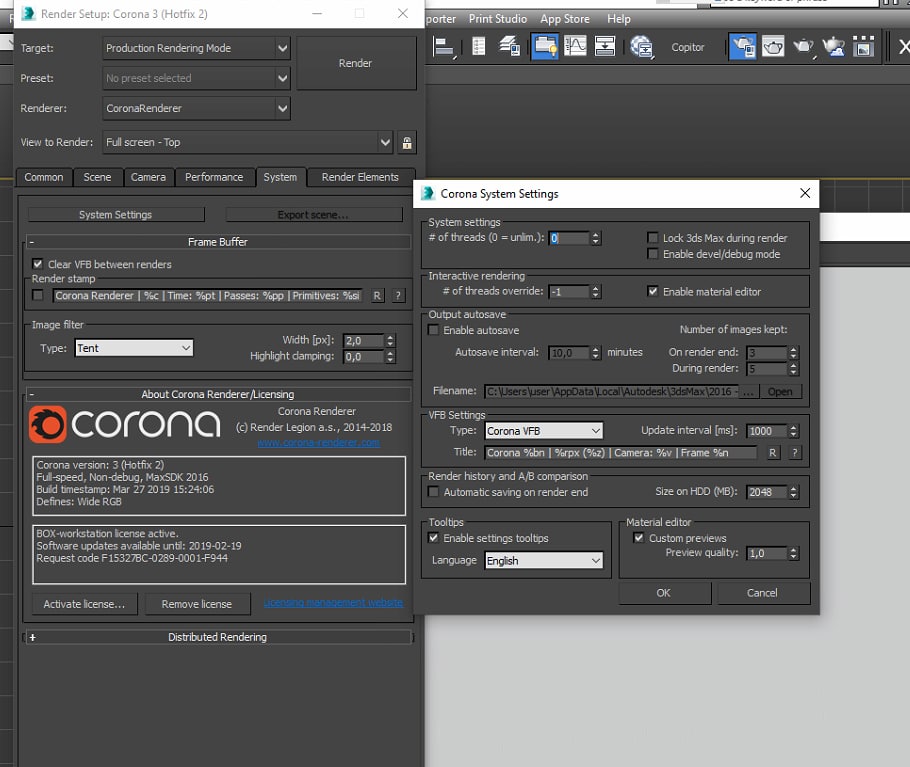Open the Material Editor icon
This screenshot has width=910, height=767.
pyautogui.click(x=642, y=47)
